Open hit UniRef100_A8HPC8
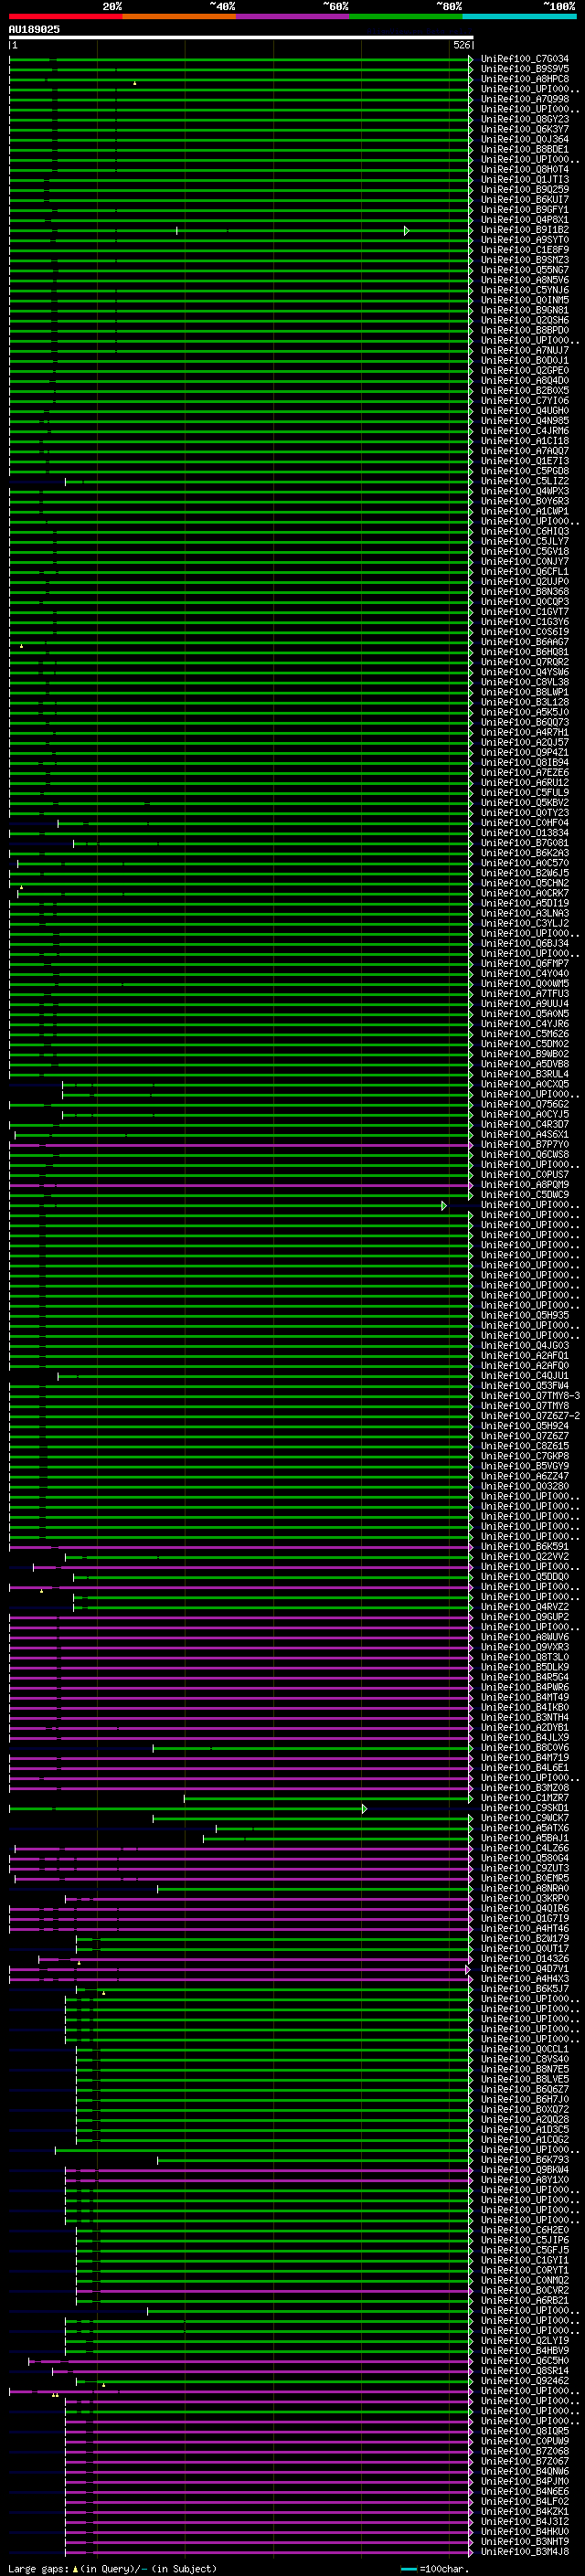This screenshot has height=2576, width=585. (525, 79)
